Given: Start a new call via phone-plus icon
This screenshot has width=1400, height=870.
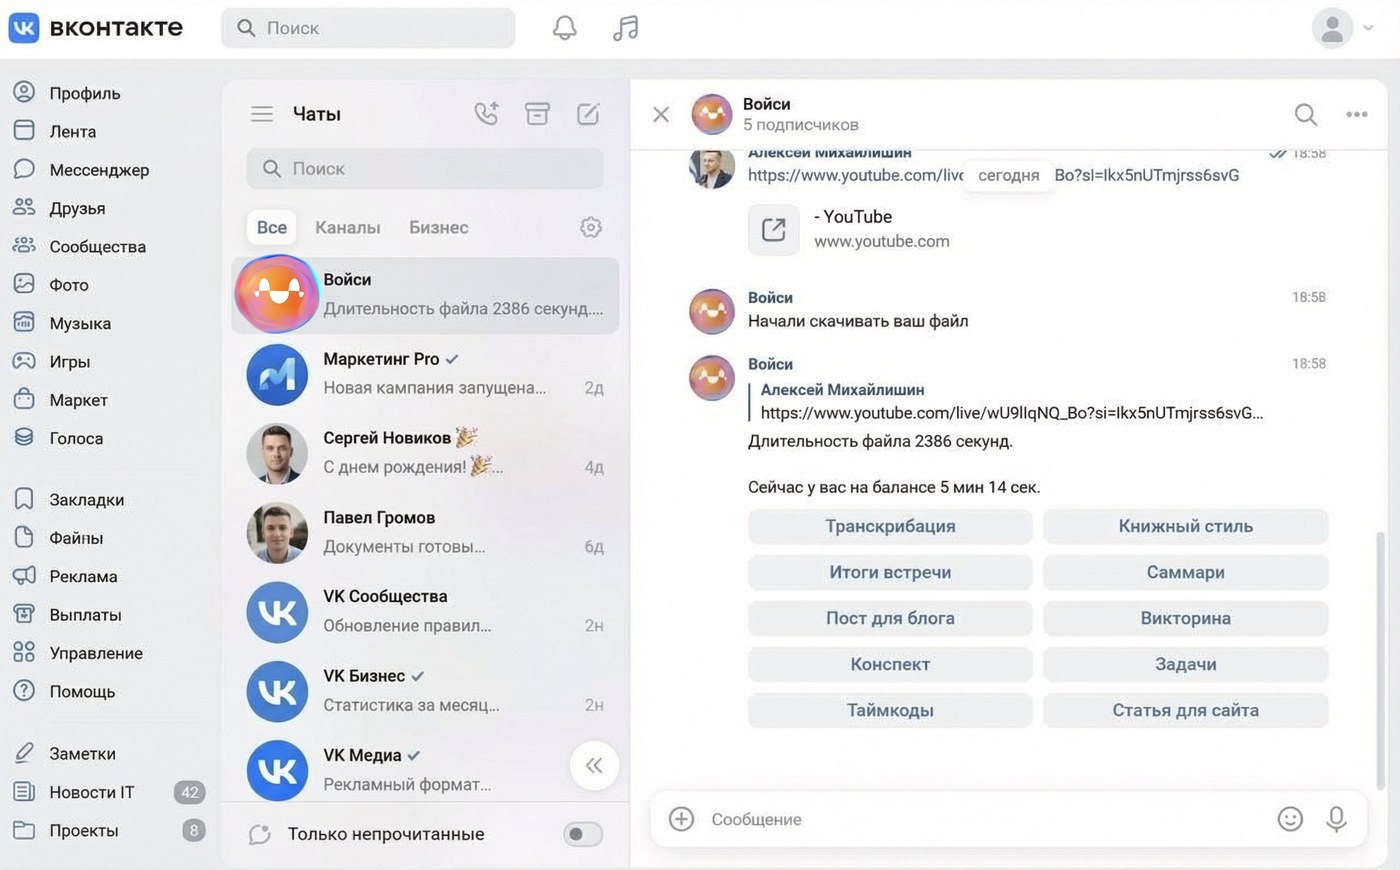Looking at the screenshot, I should 486,114.
